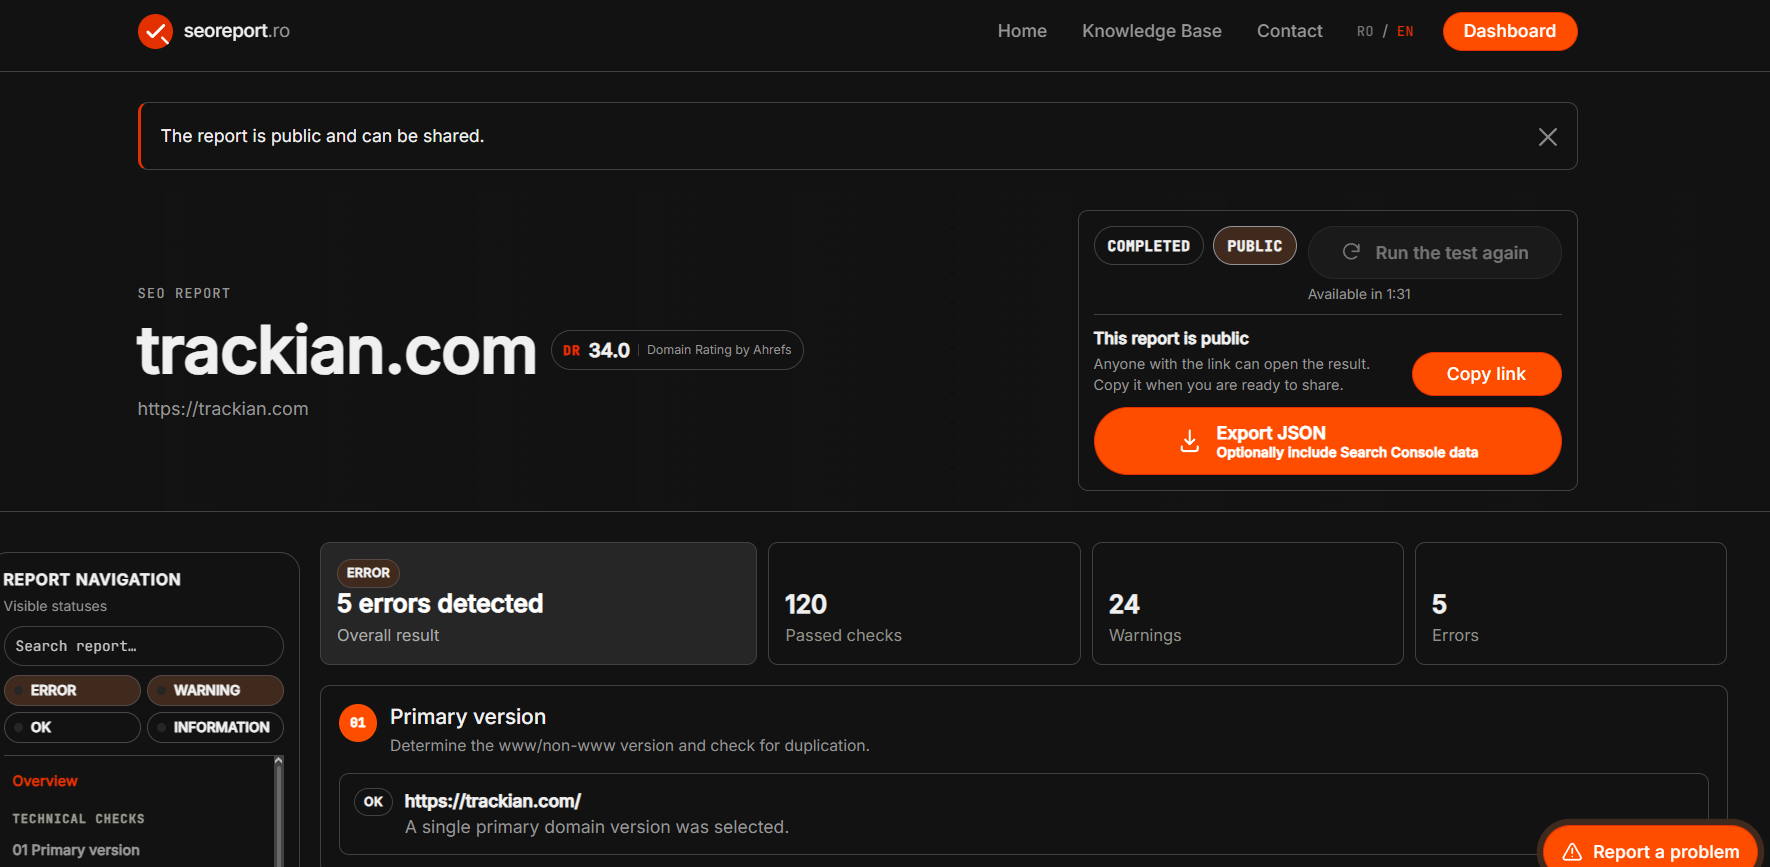Dismiss the public report notification banner
Viewport: 1770px width, 867px height.
[x=1547, y=137]
